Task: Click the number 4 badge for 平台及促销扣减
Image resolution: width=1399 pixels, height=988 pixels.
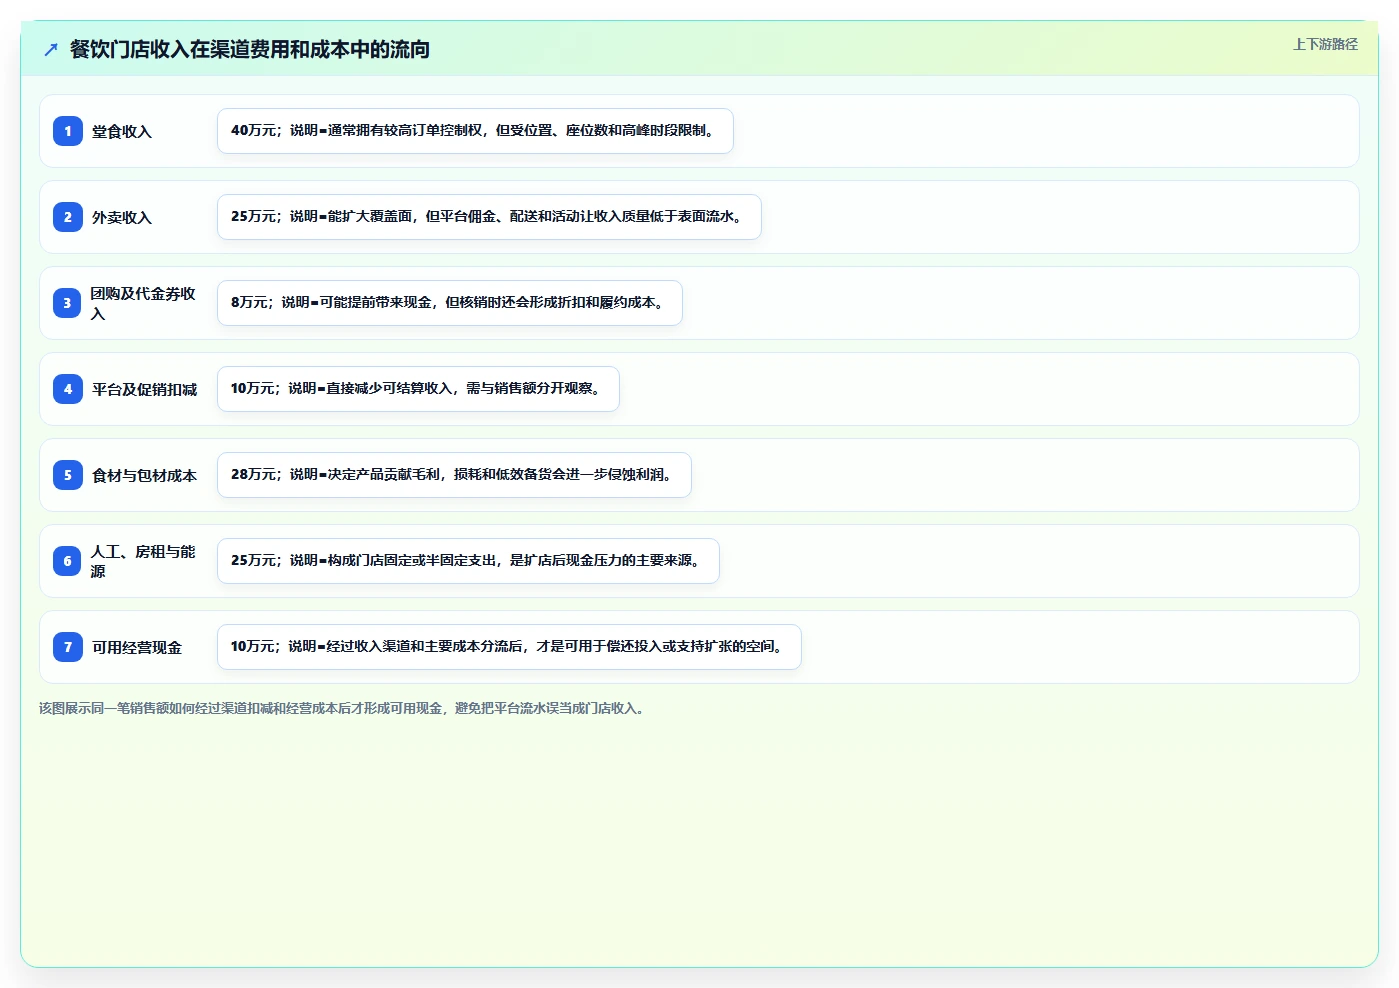Action: click(68, 389)
